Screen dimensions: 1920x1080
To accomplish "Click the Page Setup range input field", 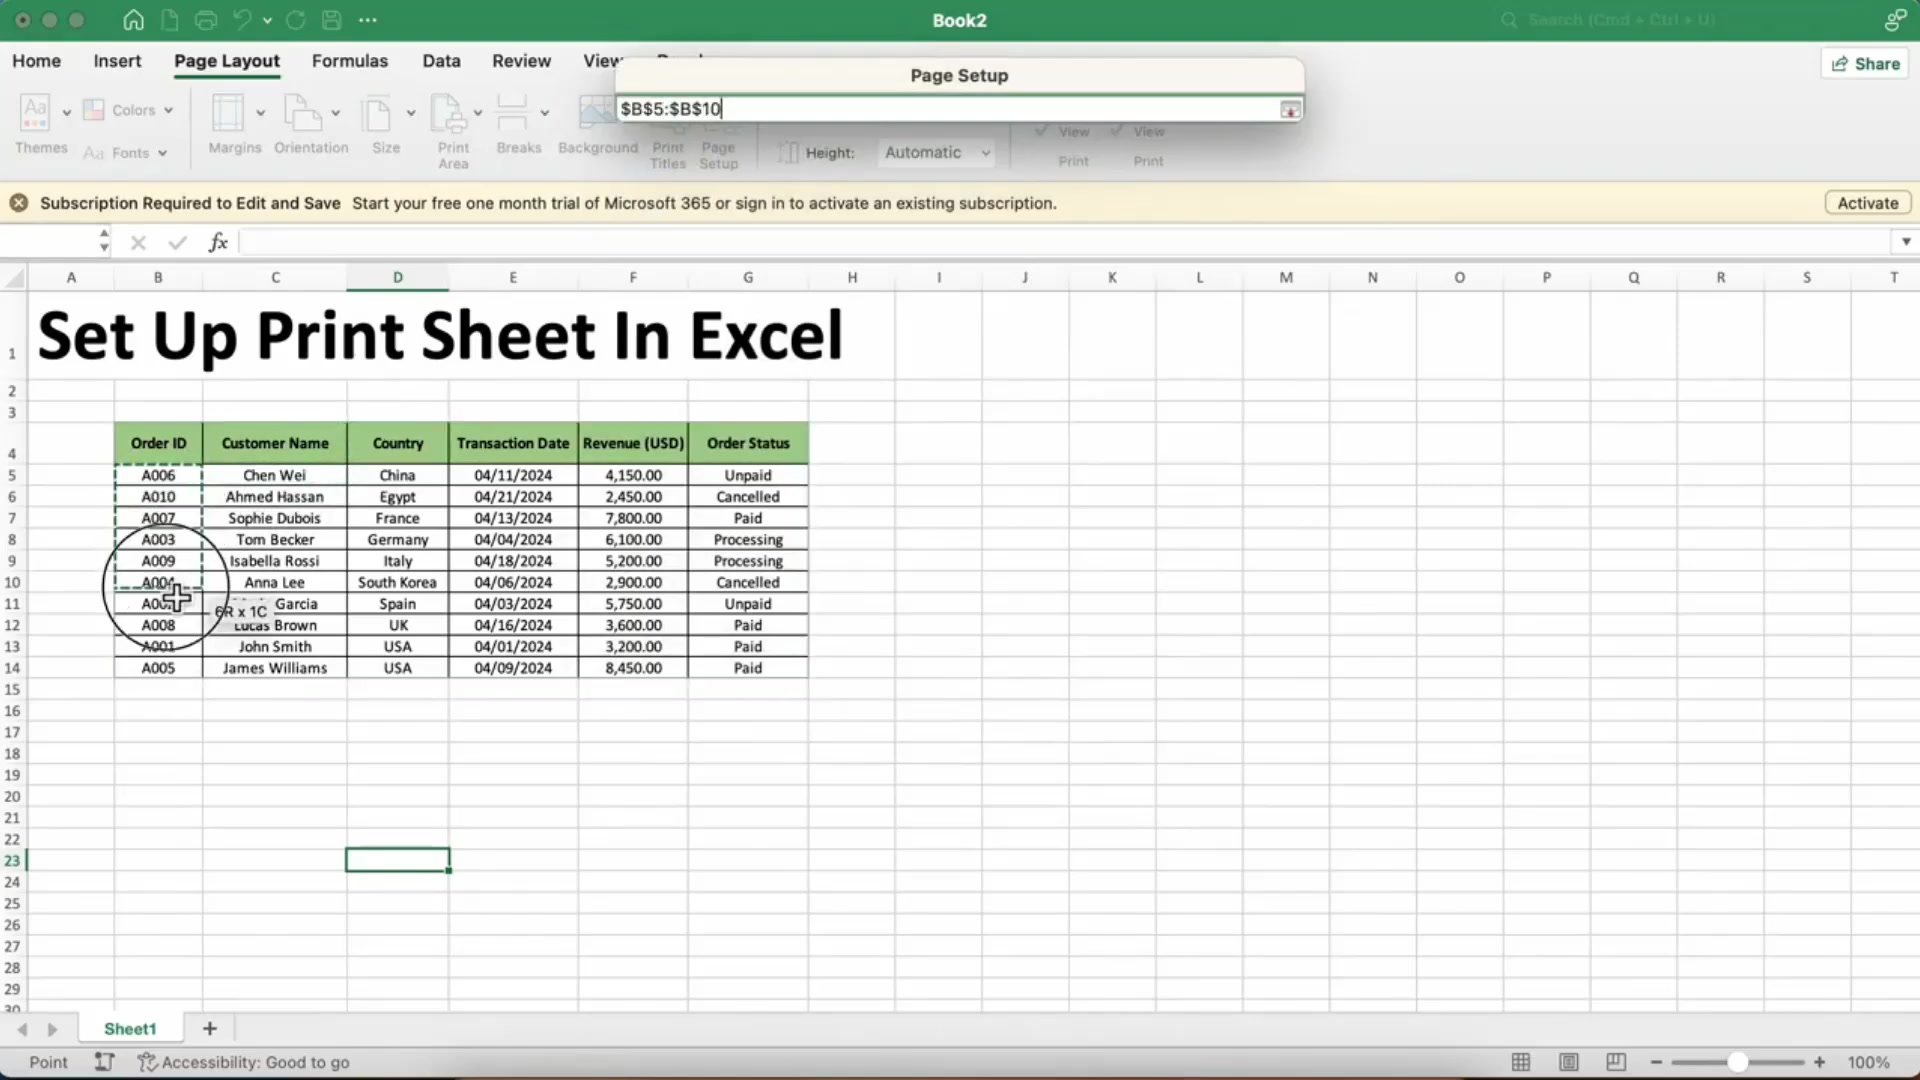I will coord(947,109).
